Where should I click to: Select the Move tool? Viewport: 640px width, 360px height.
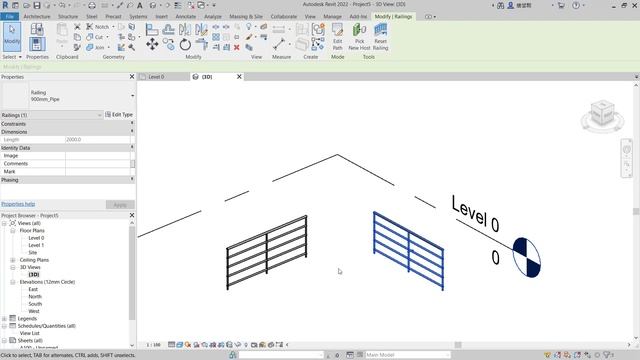[x=152, y=44]
